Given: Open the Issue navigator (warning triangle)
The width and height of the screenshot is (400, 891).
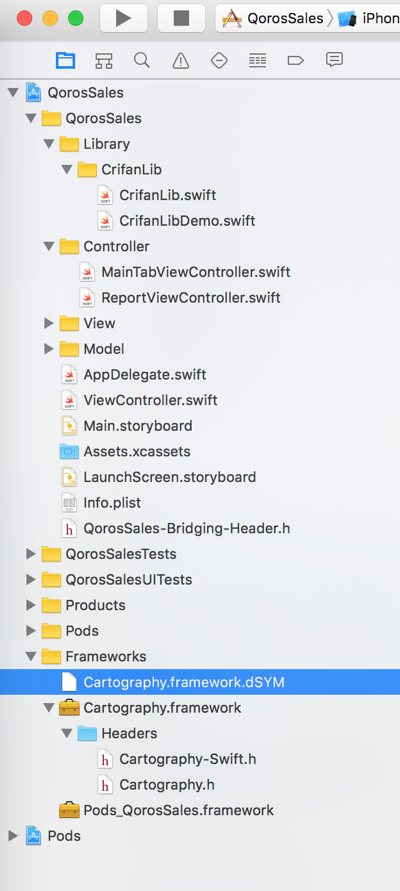Looking at the screenshot, I should pyautogui.click(x=181, y=60).
